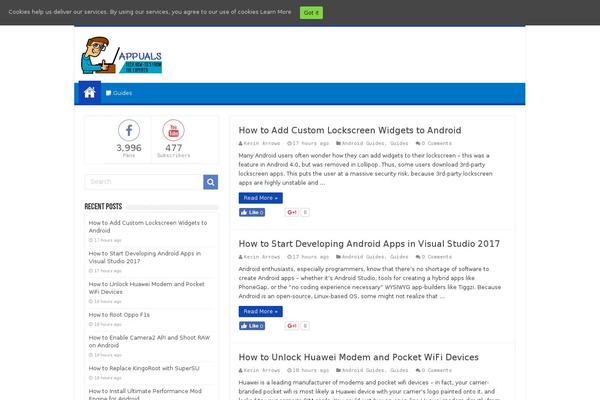The height and width of the screenshot is (400, 600).
Task: Open recent post How to Start Developing Android Apps
Action: click(145, 257)
